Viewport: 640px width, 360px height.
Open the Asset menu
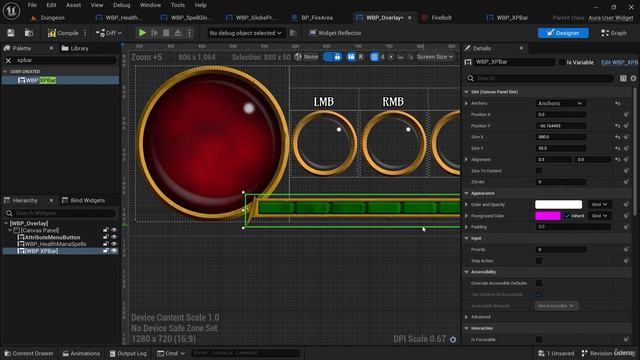tap(73, 5)
